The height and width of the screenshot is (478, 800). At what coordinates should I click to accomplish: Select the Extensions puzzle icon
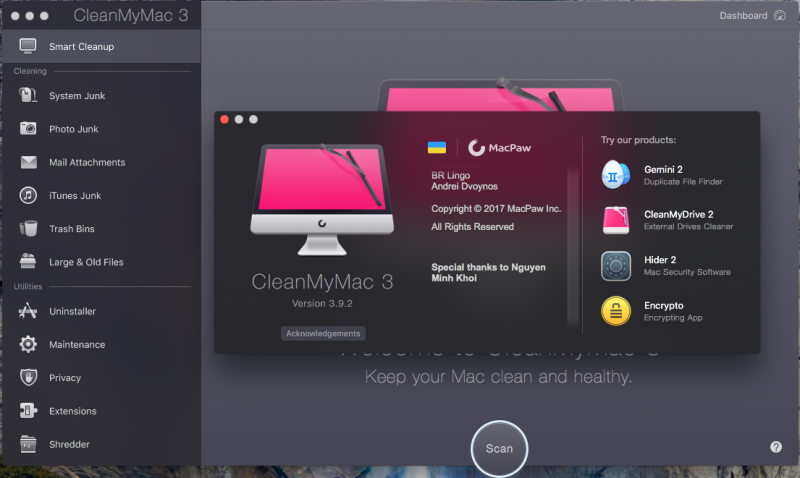click(28, 411)
